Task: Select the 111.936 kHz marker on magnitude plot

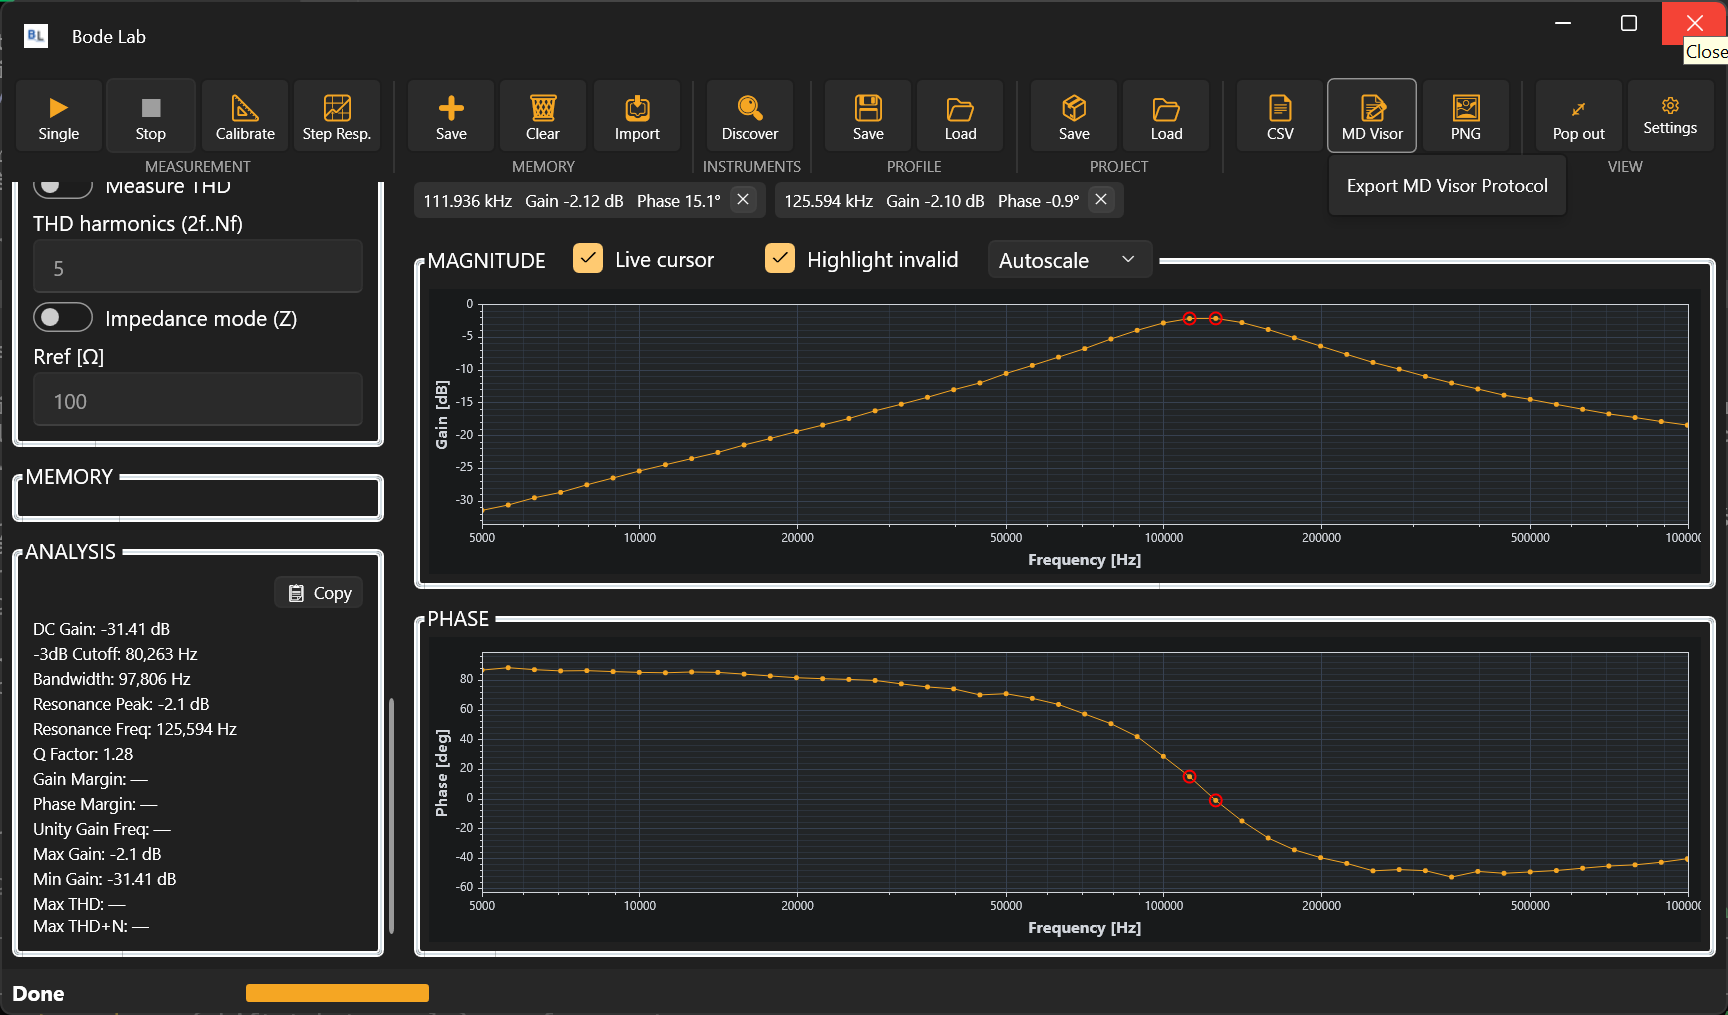Action: pos(1189,319)
